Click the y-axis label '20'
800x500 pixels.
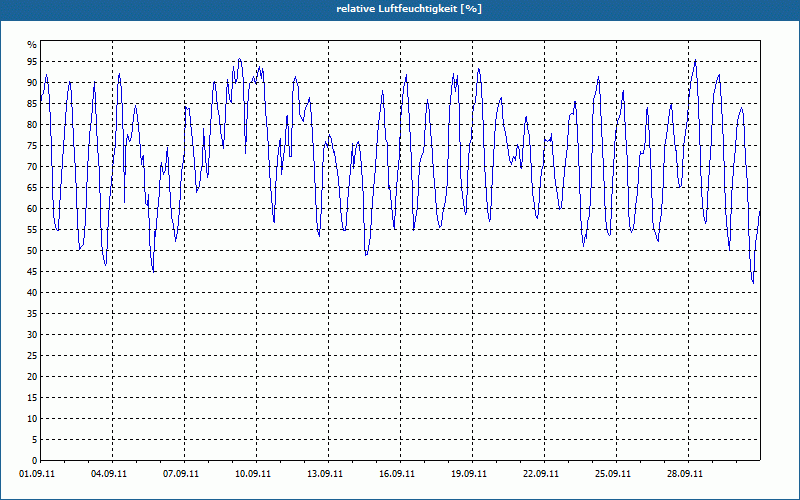32,377
